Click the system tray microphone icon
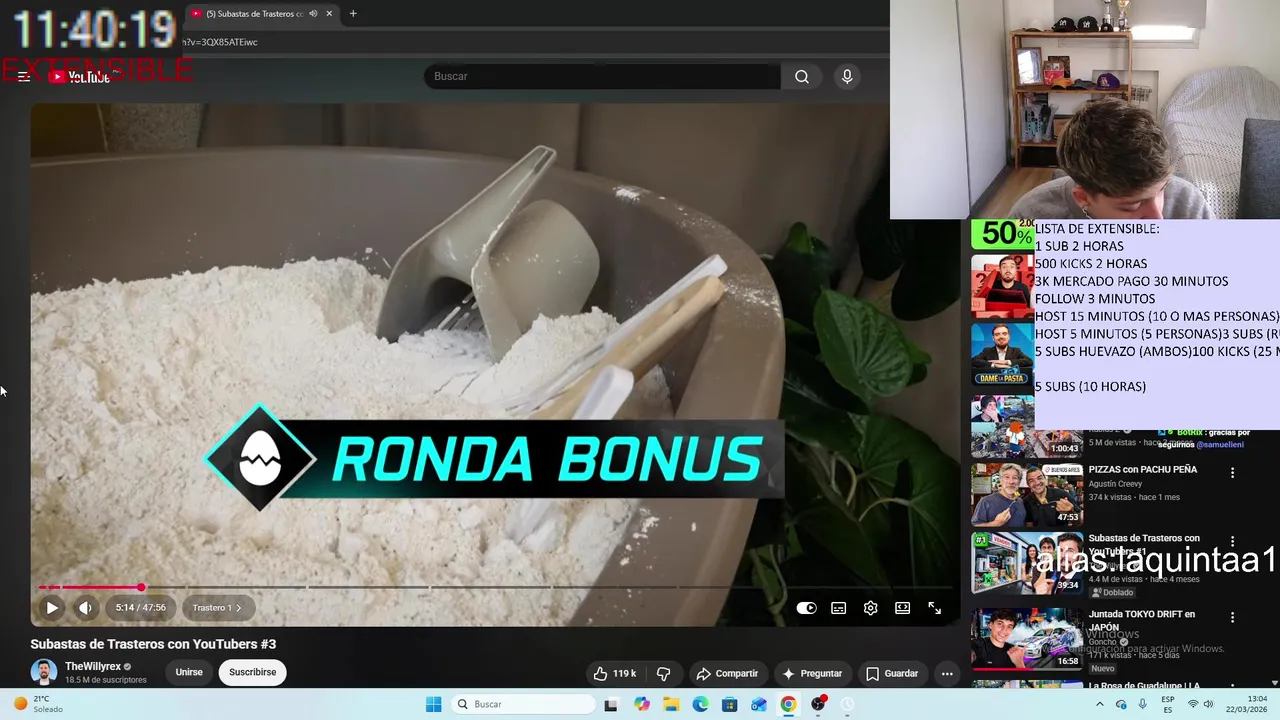Screen dimensions: 1280x720 1143,704
